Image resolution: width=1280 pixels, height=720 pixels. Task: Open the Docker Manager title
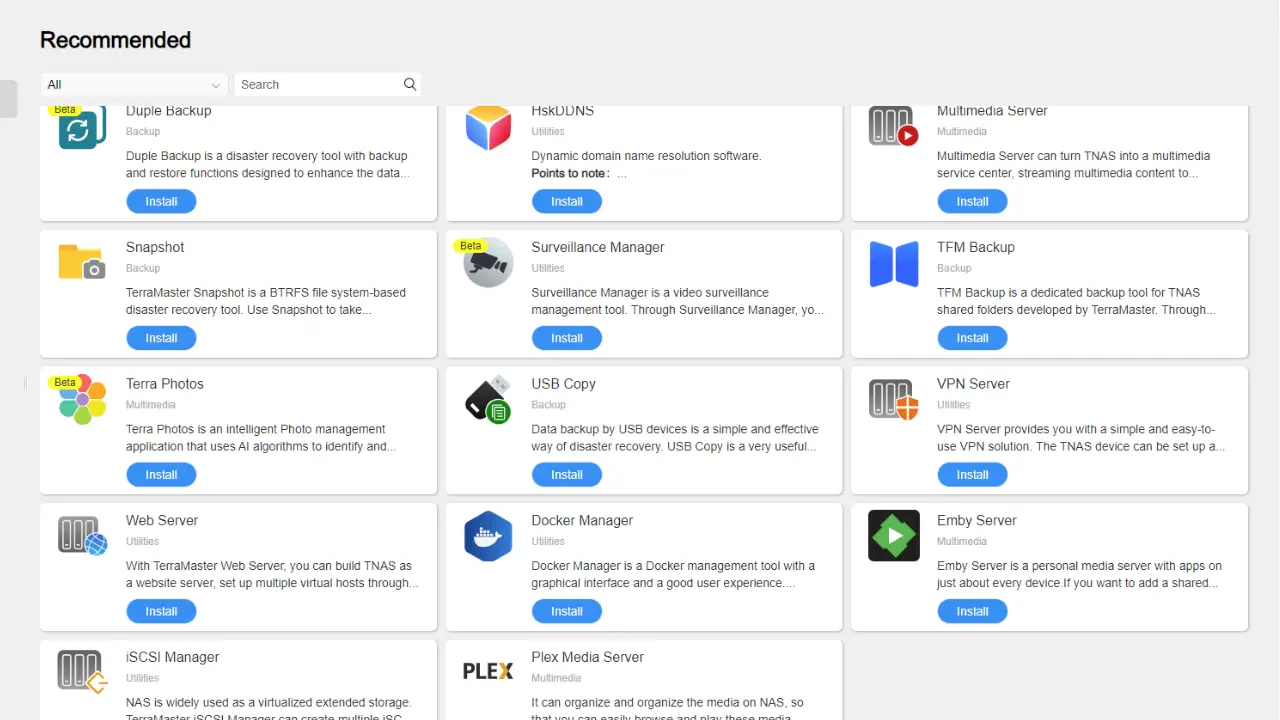(582, 521)
